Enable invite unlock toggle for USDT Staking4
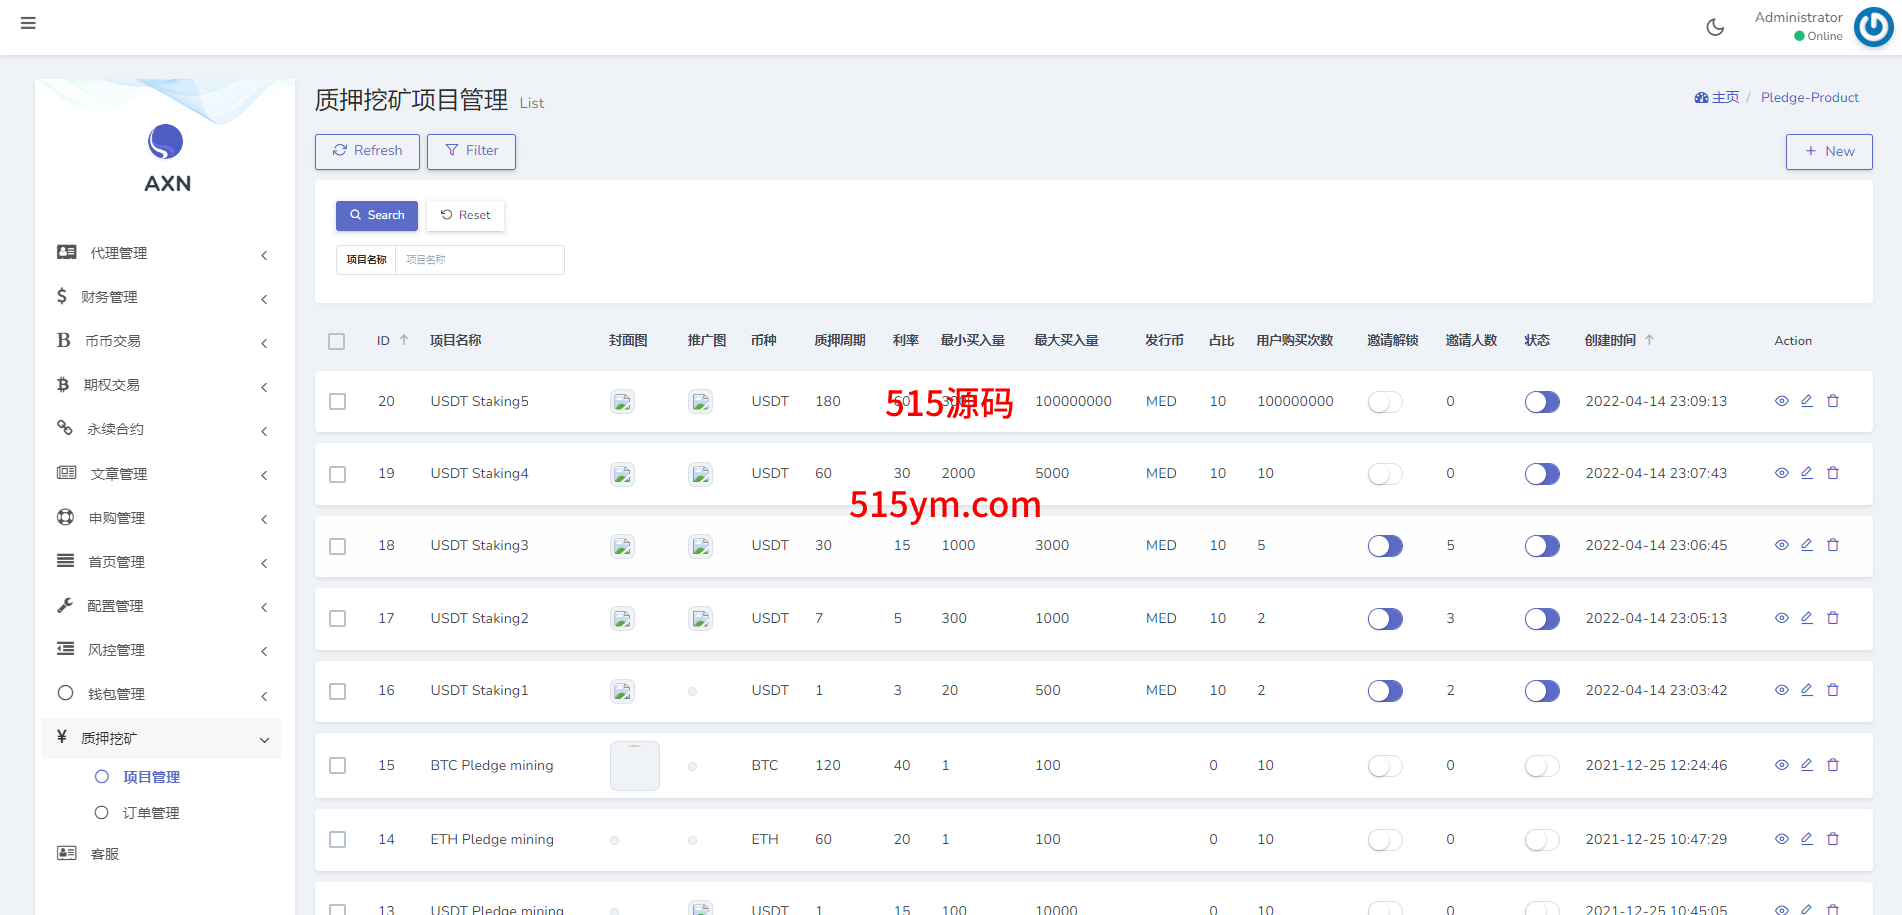Viewport: 1902px width, 915px height. pos(1385,474)
